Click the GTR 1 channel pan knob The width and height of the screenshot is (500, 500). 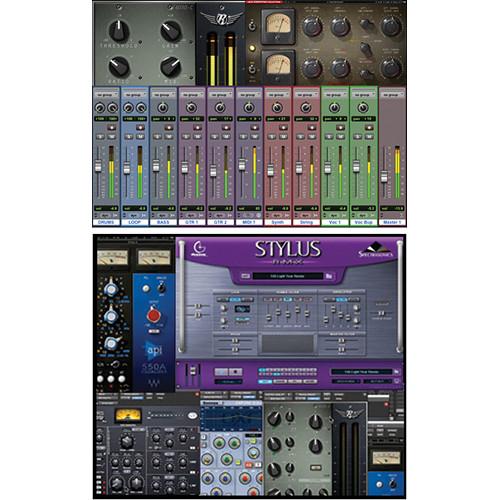click(x=191, y=108)
